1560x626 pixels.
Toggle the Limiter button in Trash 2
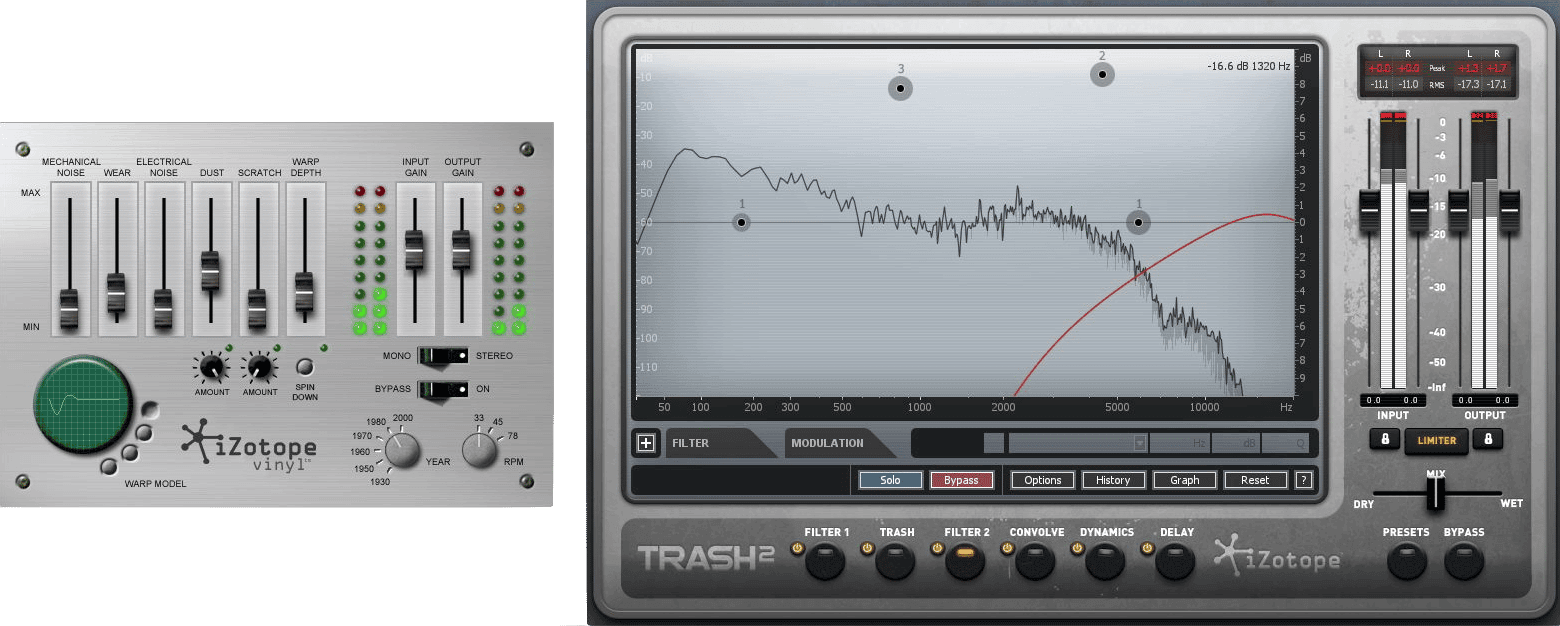pos(1436,439)
